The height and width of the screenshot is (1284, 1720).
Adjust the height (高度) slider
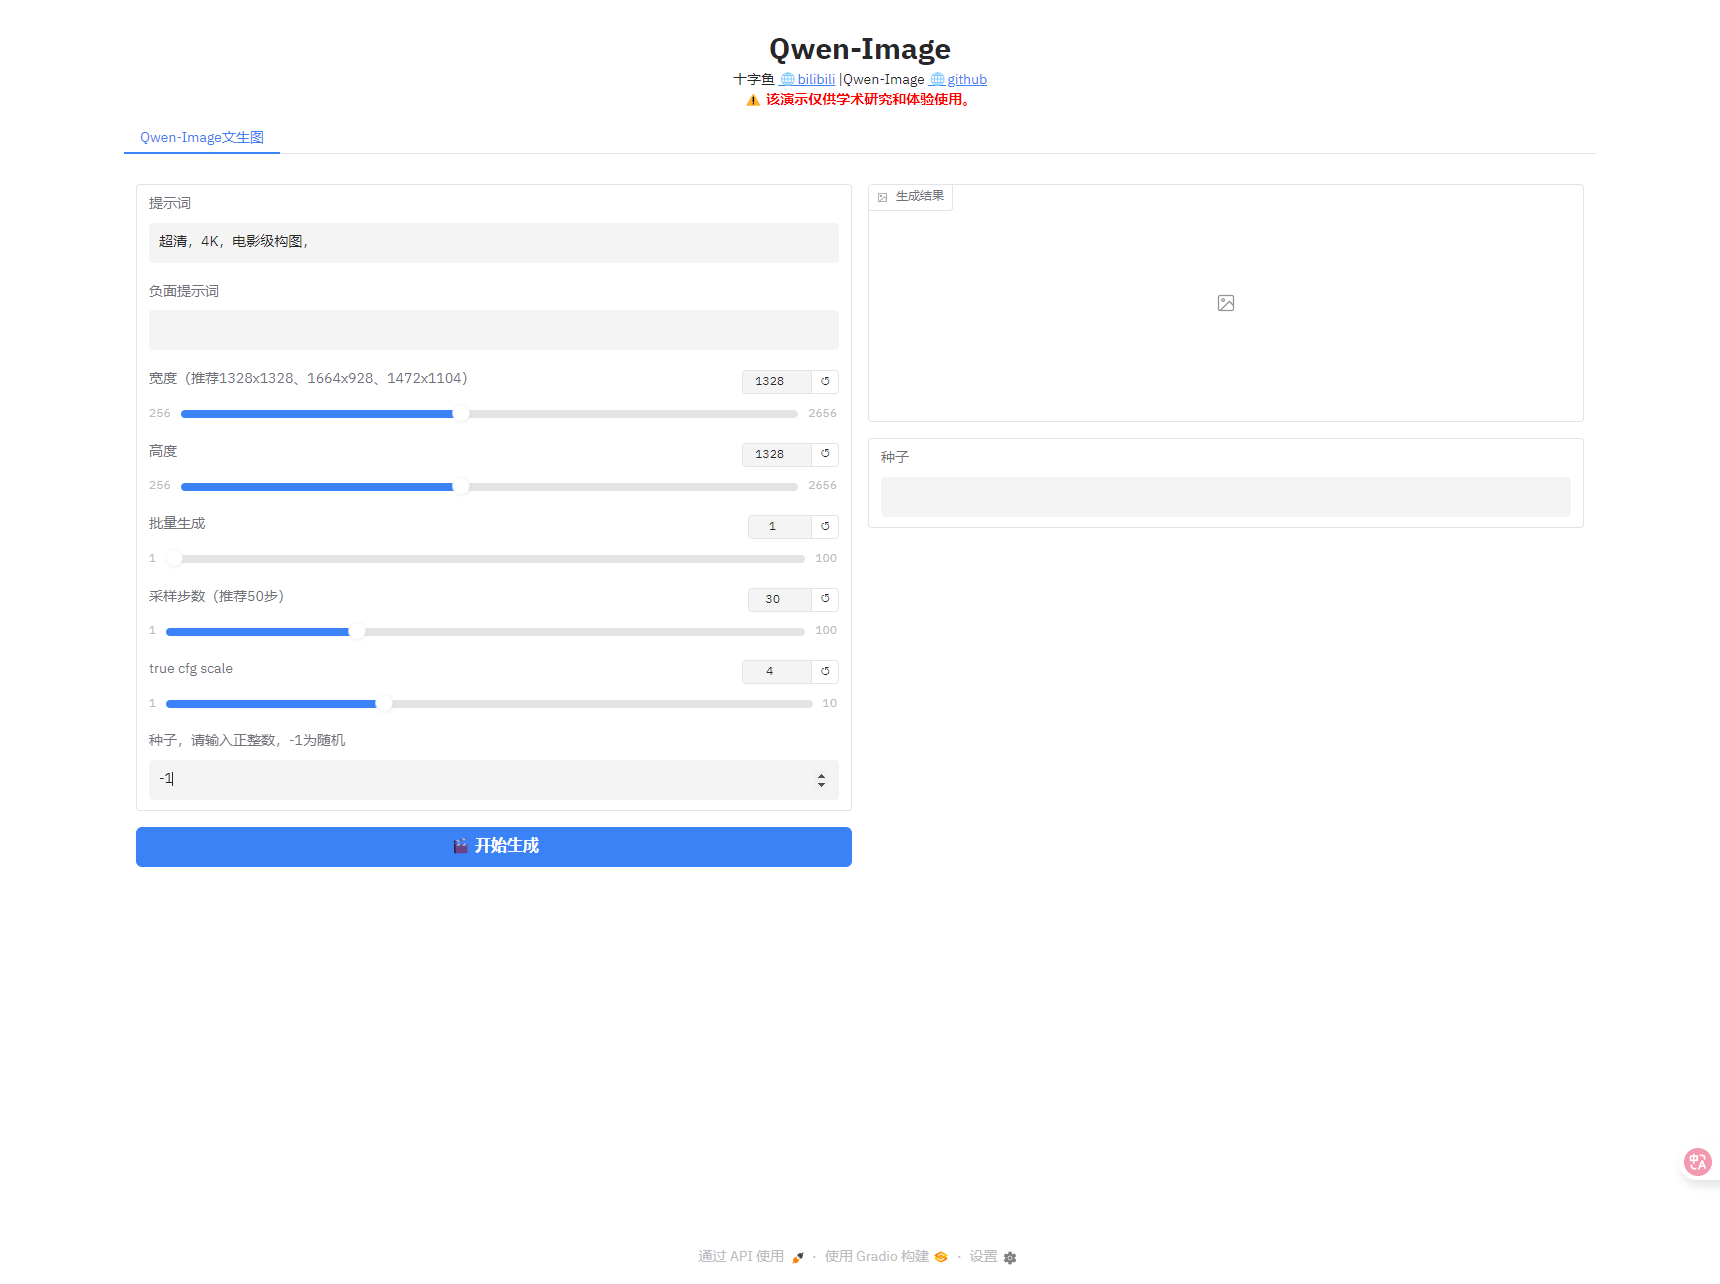pyautogui.click(x=489, y=487)
